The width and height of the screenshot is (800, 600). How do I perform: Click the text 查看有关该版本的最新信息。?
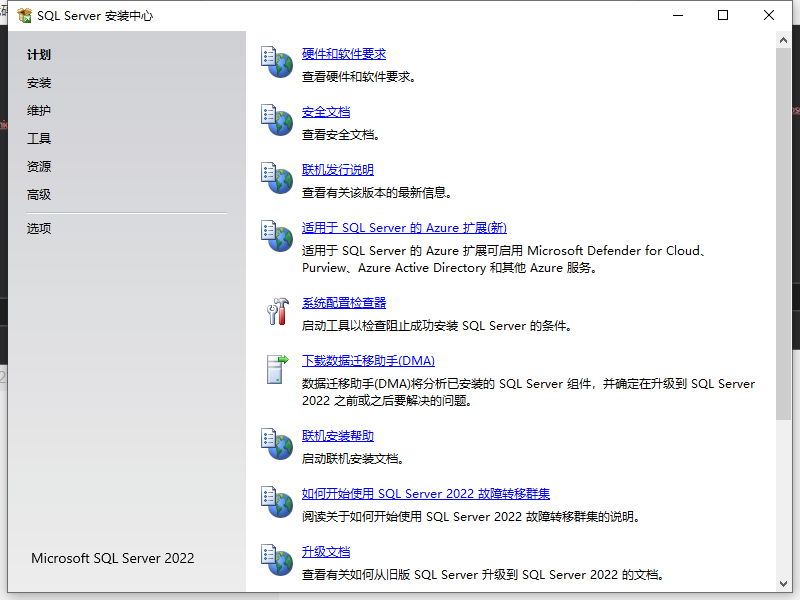tap(378, 193)
